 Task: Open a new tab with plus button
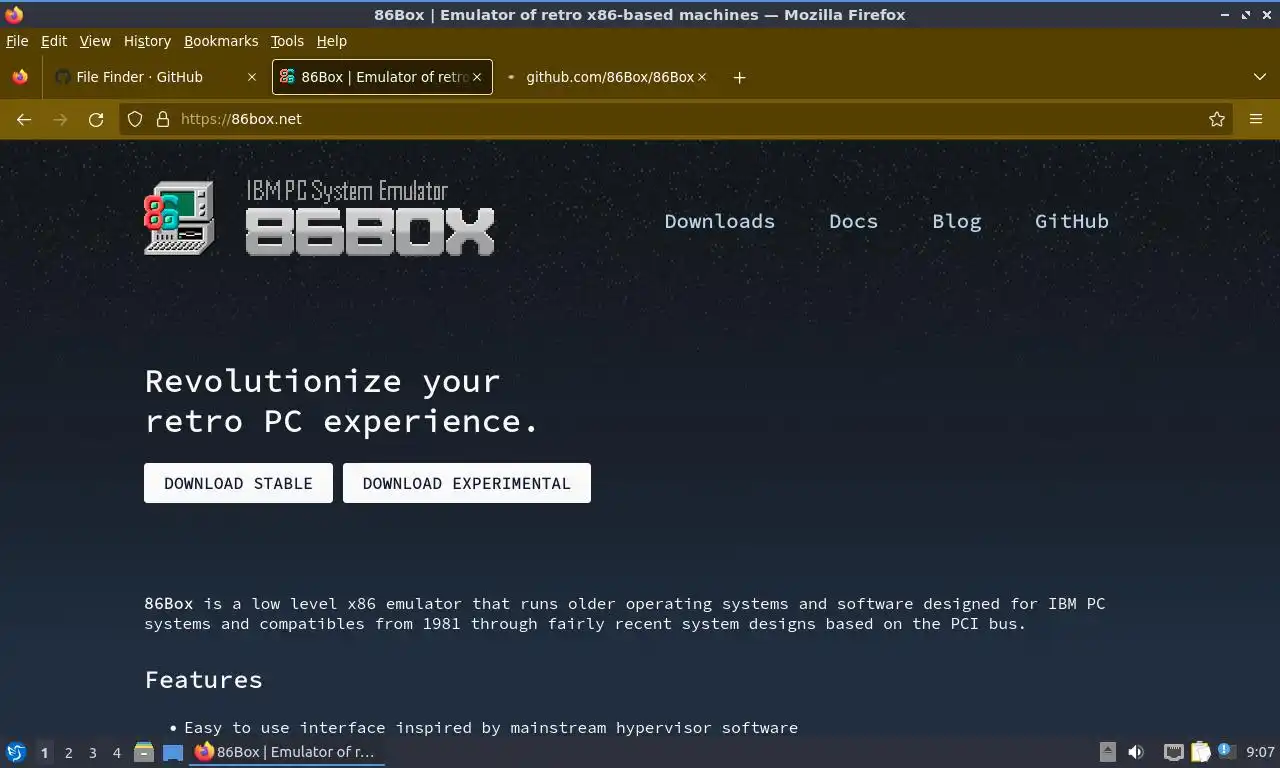(x=739, y=77)
